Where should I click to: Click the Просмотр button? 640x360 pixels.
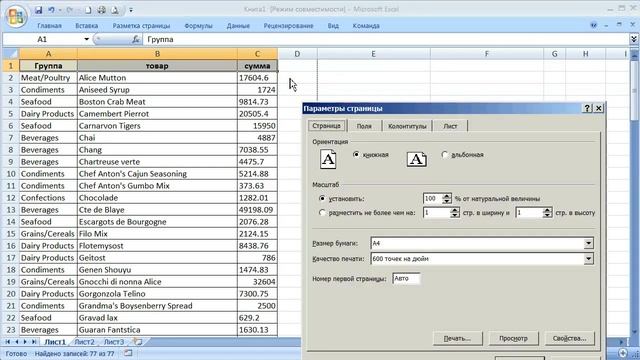pyautogui.click(x=513, y=338)
